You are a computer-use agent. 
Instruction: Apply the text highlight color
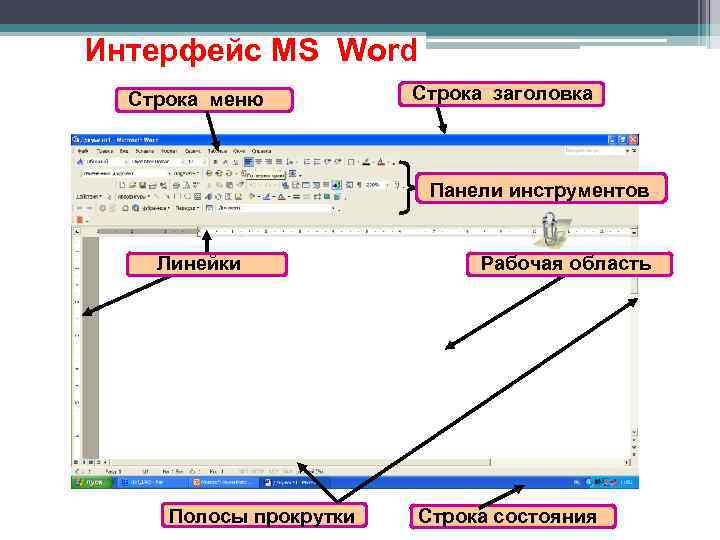pos(366,162)
